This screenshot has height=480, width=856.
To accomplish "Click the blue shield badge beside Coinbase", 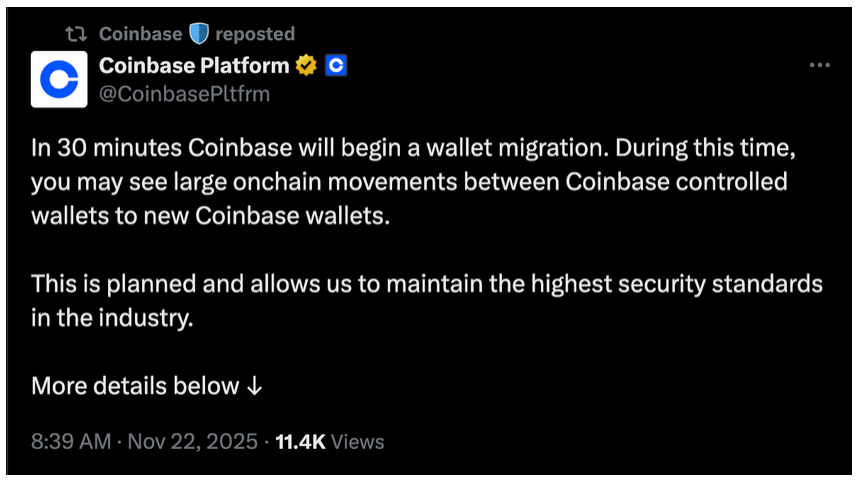I will pyautogui.click(x=198, y=34).
